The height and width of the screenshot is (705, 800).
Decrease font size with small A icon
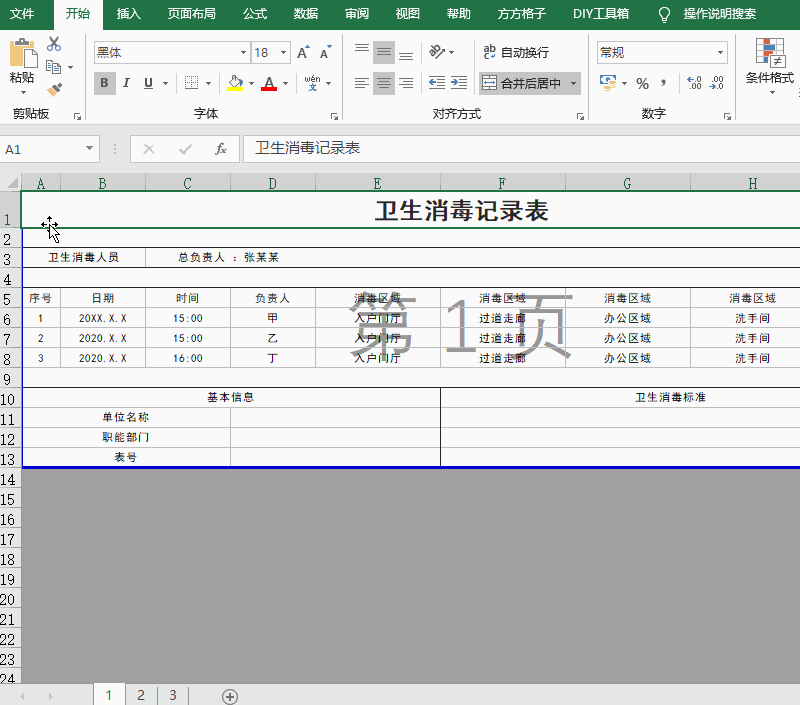point(325,53)
